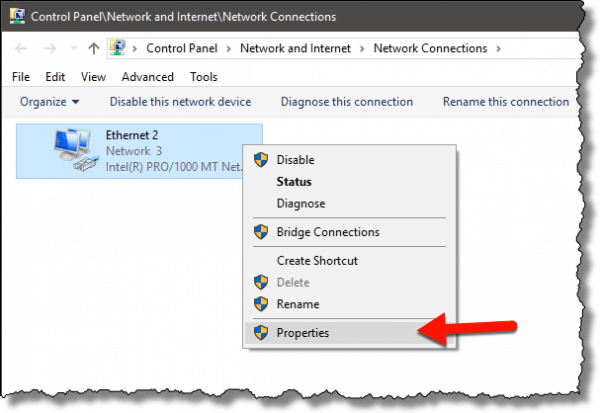Open the recent locations dropdown arrow
The image size is (600, 413).
(73, 49)
